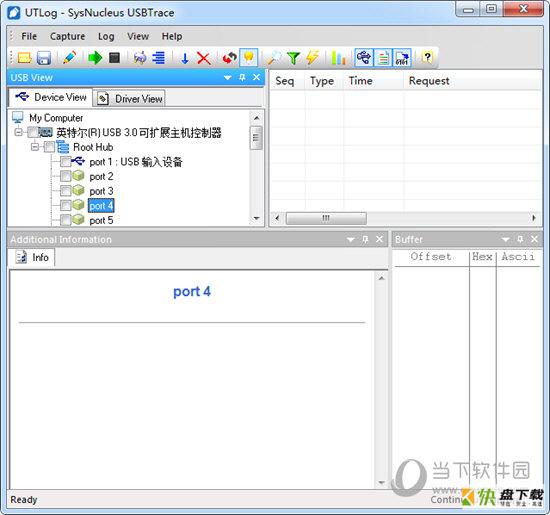Check the port 2 checkbox
This screenshot has height=515, width=550.
pyautogui.click(x=65, y=176)
